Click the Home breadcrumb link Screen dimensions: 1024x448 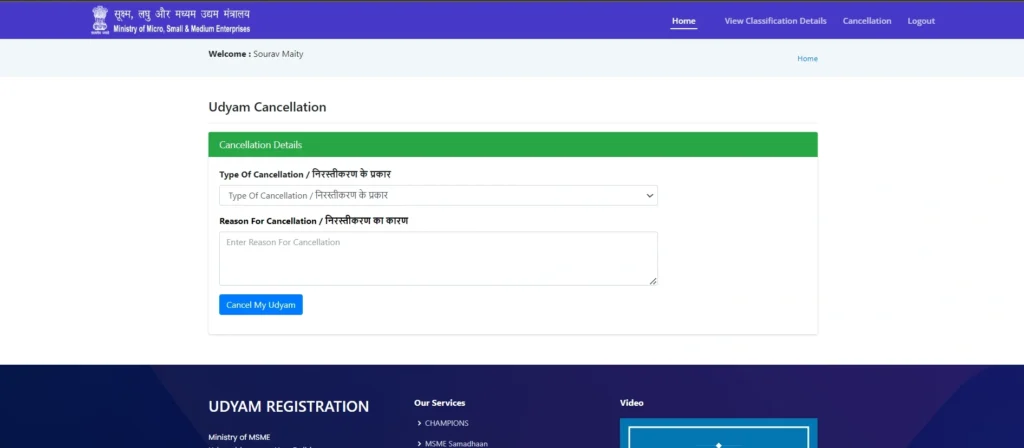pos(807,58)
